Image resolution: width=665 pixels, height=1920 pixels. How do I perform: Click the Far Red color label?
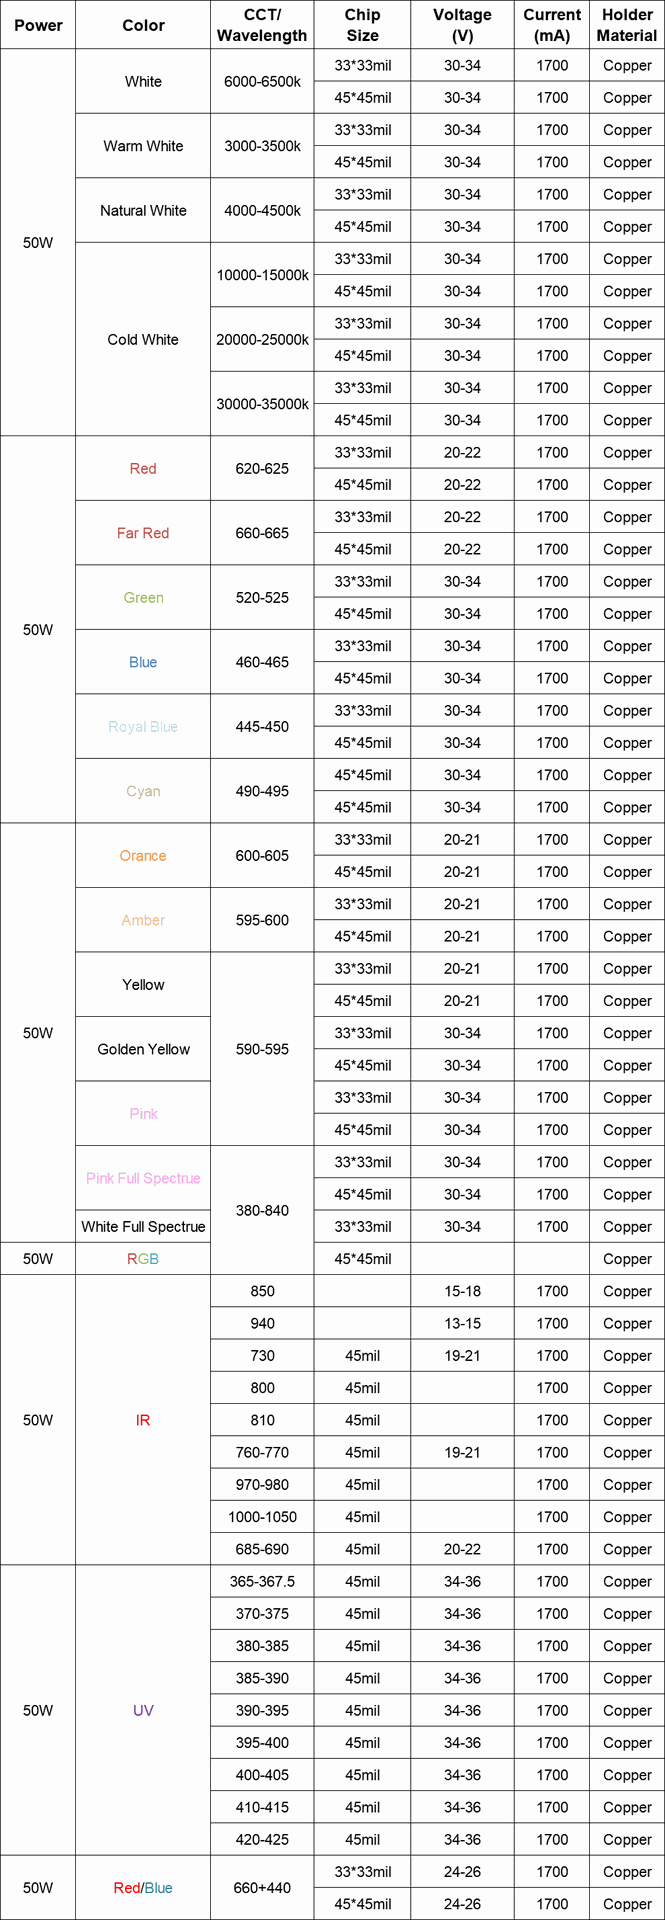point(143,533)
